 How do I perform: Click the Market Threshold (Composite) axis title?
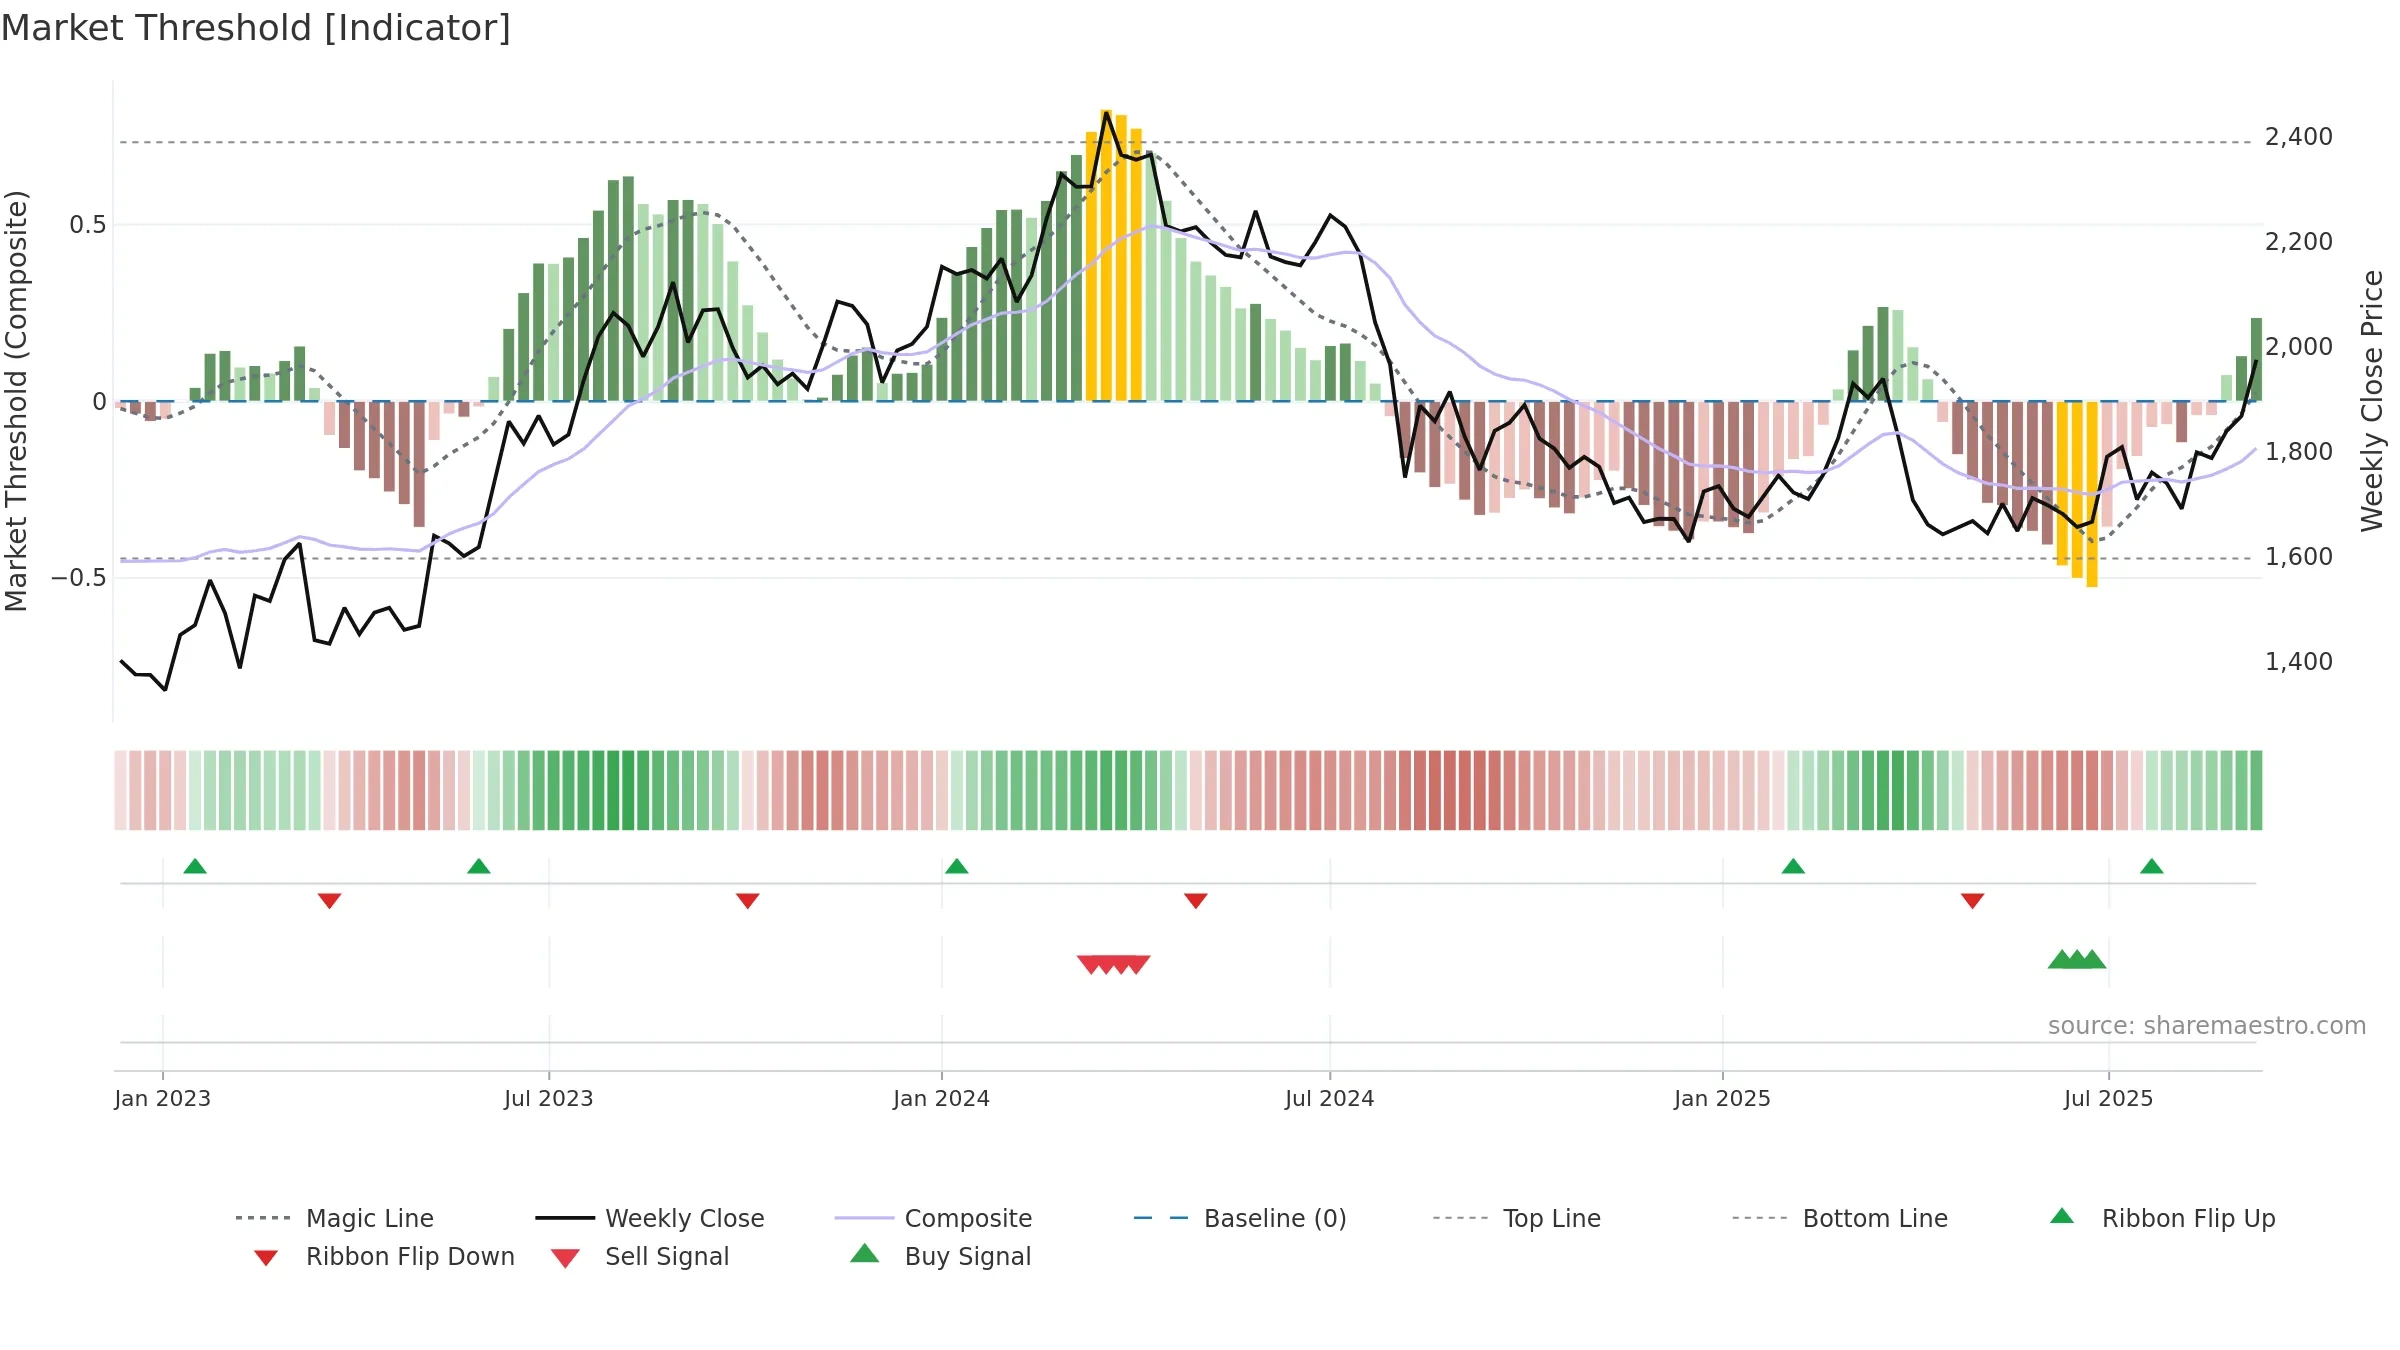[16, 401]
